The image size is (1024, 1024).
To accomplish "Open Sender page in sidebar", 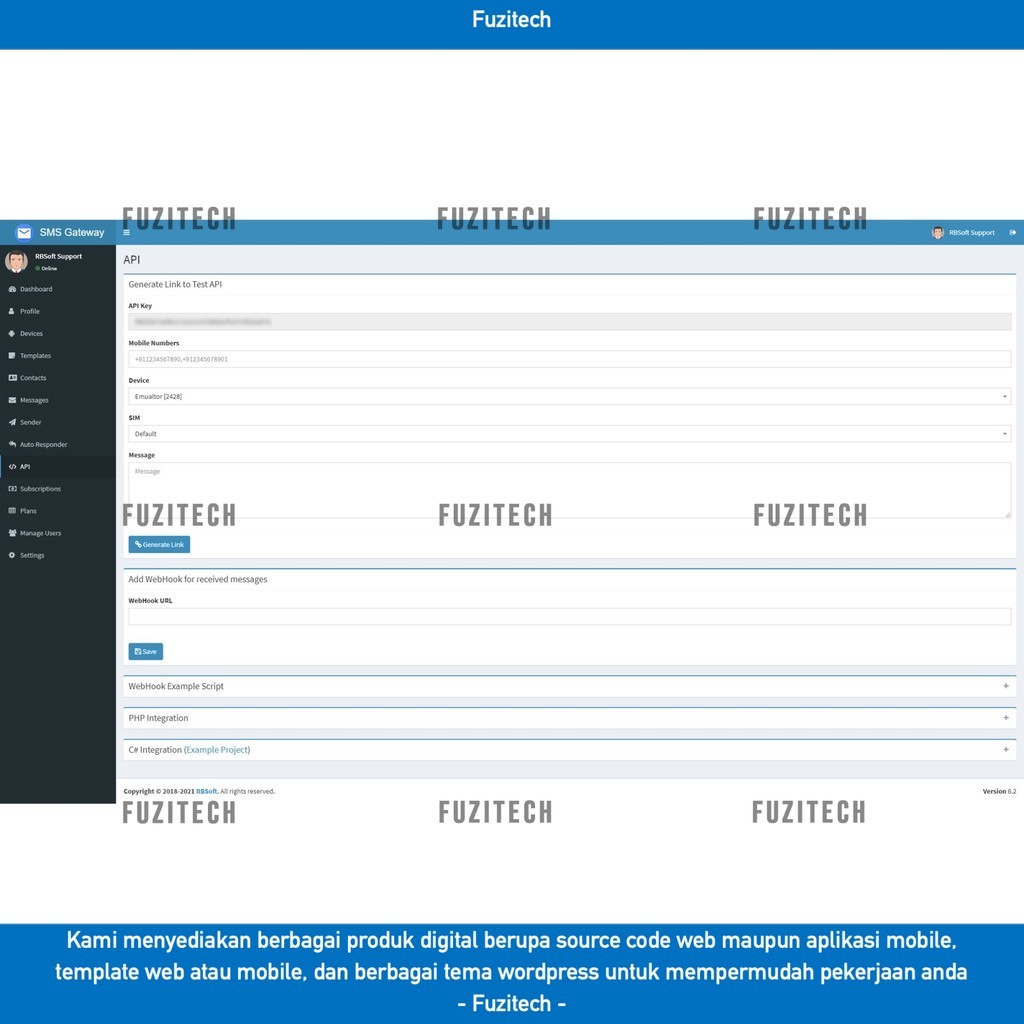I will tap(58, 422).
